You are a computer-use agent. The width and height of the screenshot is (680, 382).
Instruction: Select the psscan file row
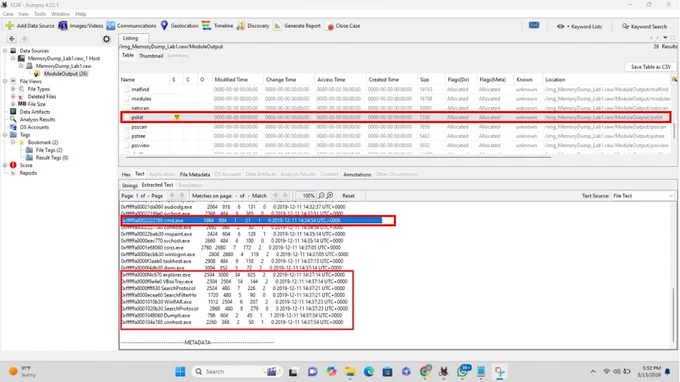[x=396, y=127]
